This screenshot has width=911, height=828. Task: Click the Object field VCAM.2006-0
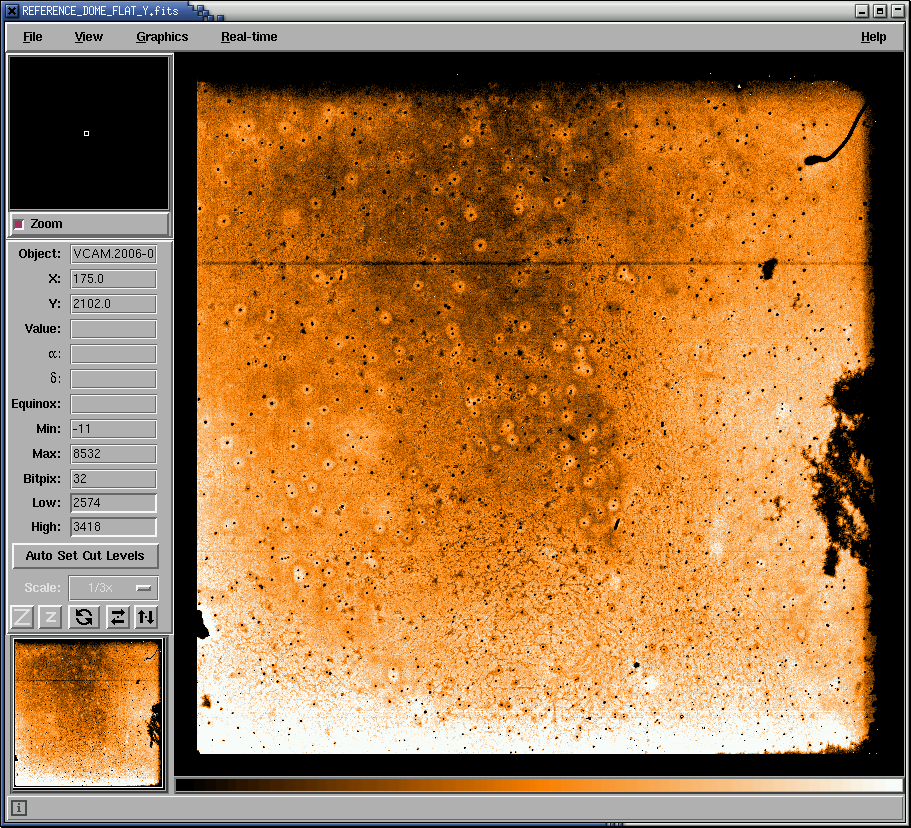coord(113,254)
